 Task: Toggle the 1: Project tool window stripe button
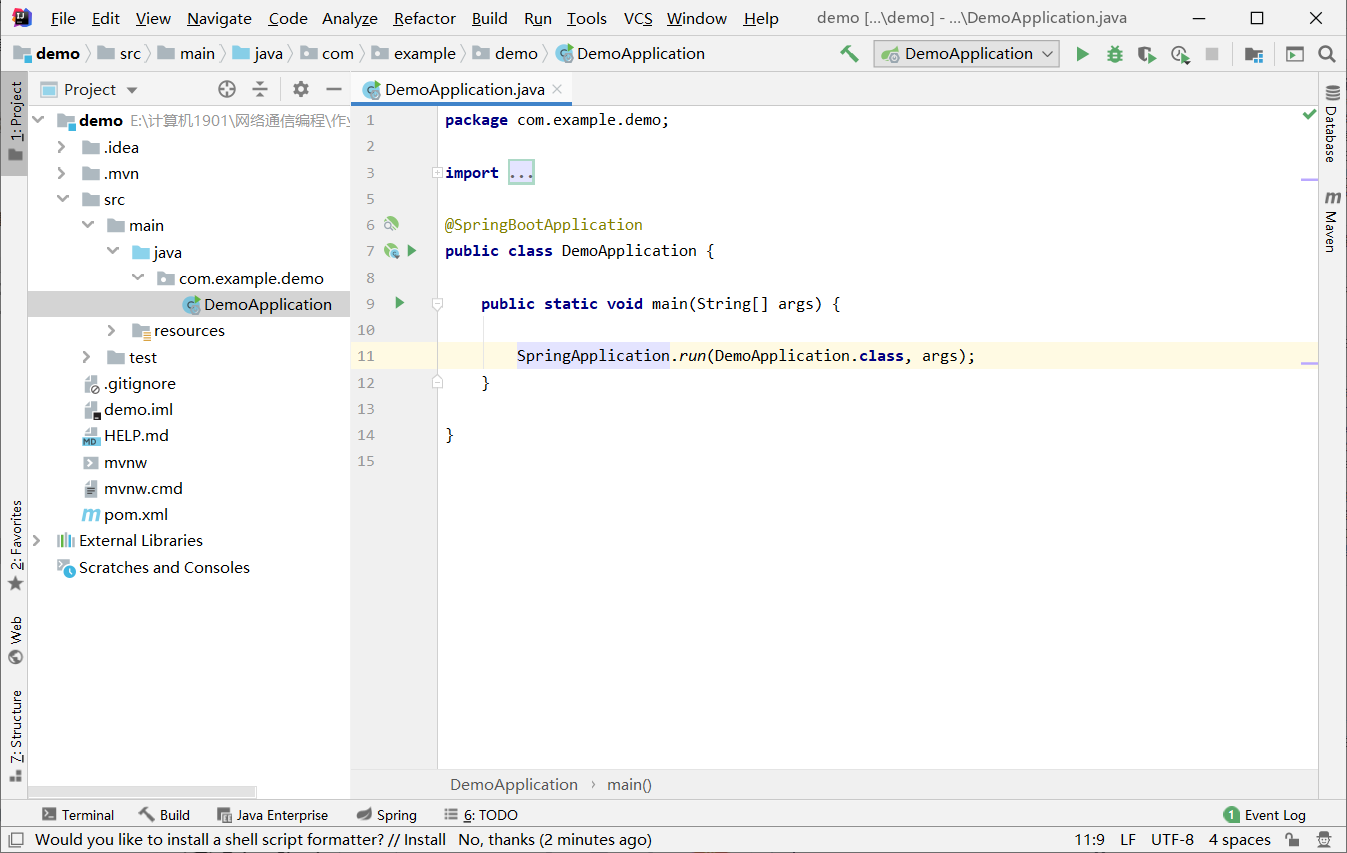click(x=14, y=121)
